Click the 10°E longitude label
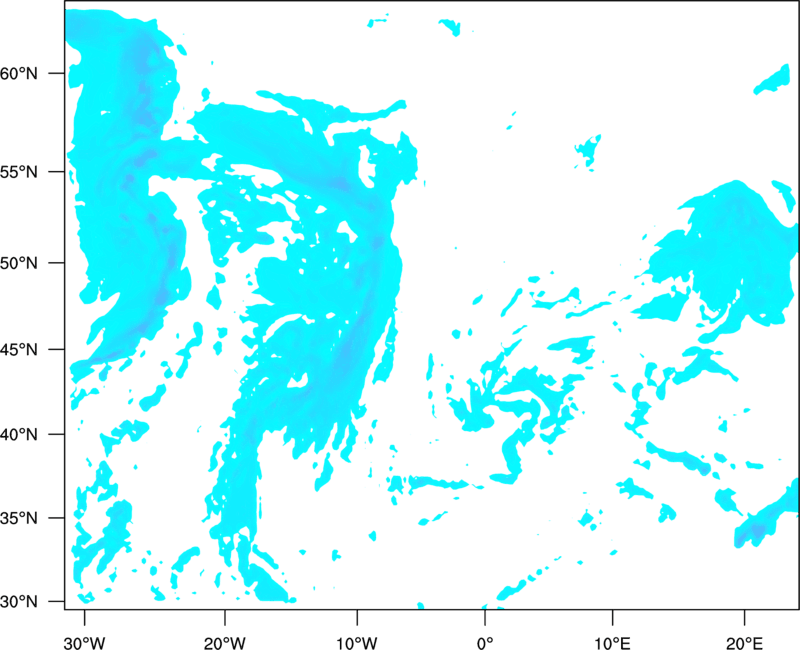The image size is (800, 650). [x=612, y=643]
